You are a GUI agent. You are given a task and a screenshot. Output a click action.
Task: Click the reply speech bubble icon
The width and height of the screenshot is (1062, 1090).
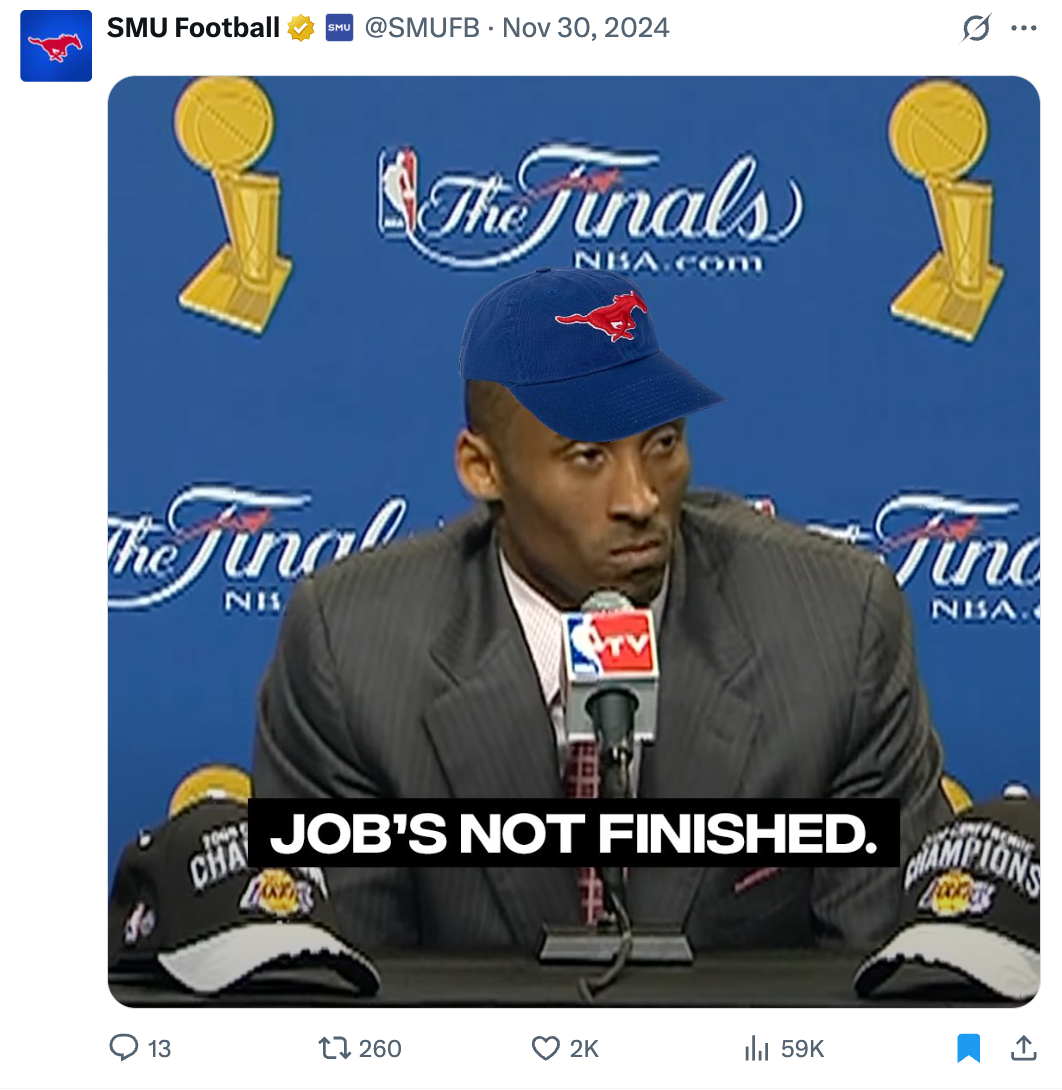123,1047
